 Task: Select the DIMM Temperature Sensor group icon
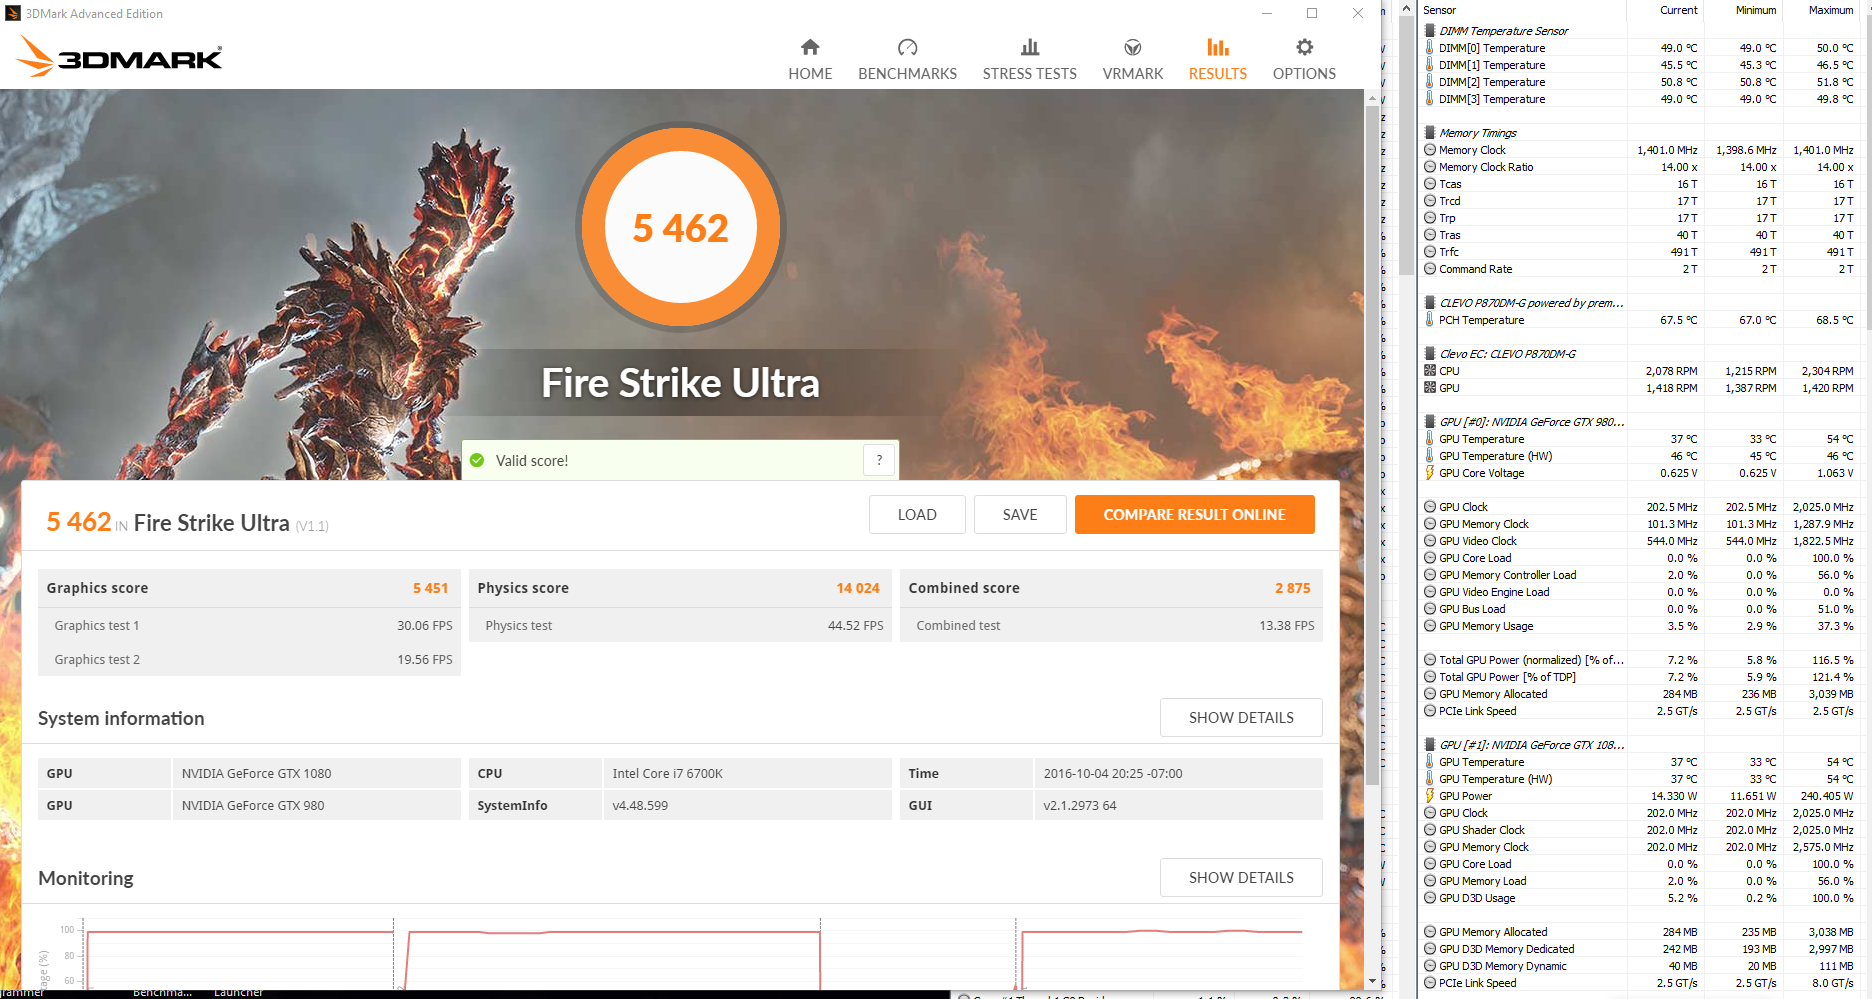(1430, 31)
